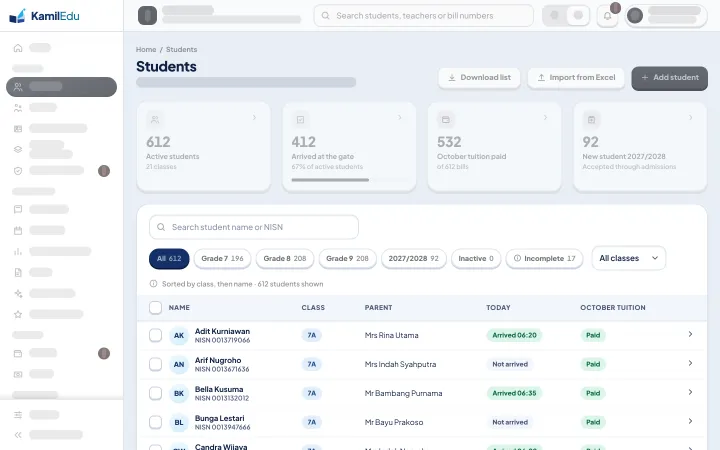Click checkmark icon on Arrived at gate card
This screenshot has height=450, width=720.
tap(300, 119)
